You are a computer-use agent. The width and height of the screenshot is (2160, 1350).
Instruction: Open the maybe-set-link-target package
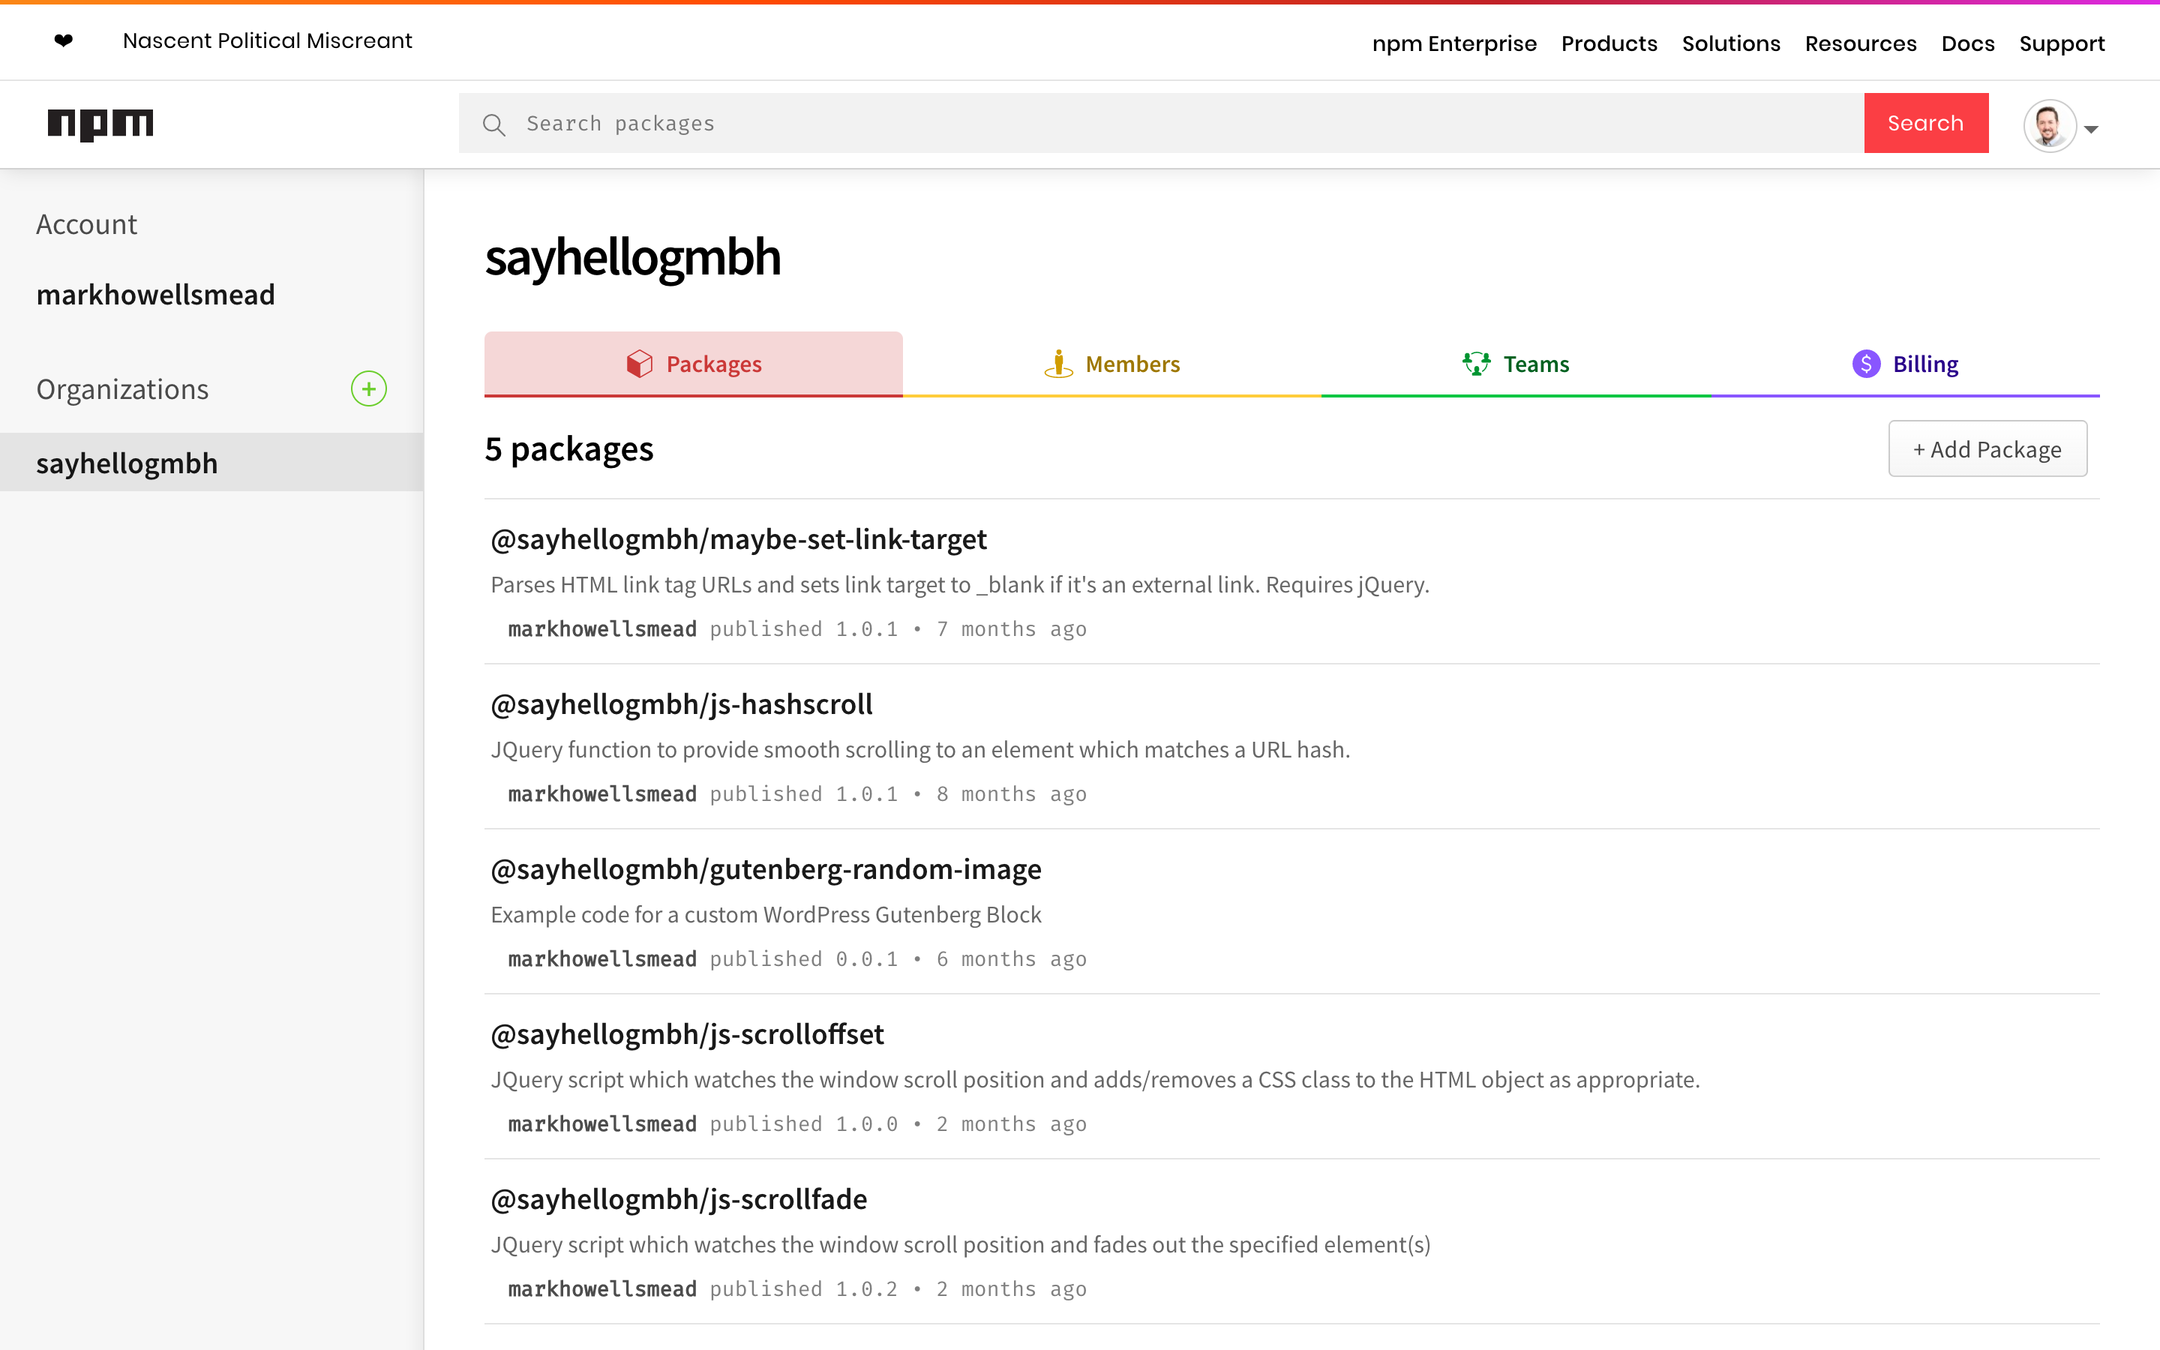coord(738,540)
